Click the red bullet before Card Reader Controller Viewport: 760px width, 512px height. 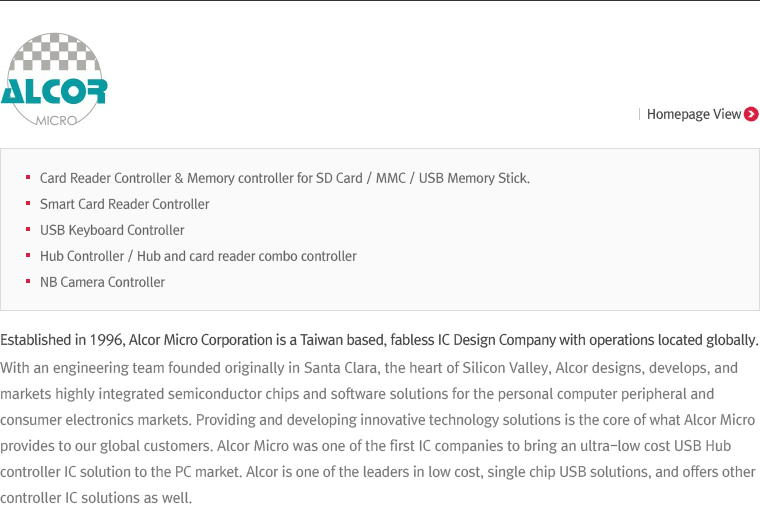point(28,177)
